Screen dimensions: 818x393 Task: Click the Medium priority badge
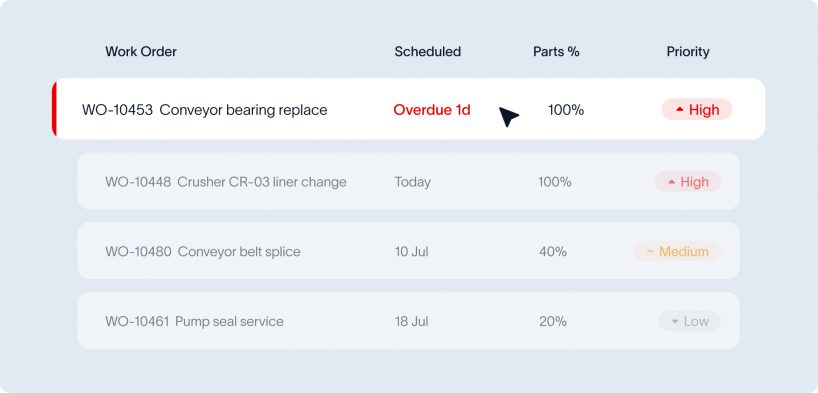677,252
